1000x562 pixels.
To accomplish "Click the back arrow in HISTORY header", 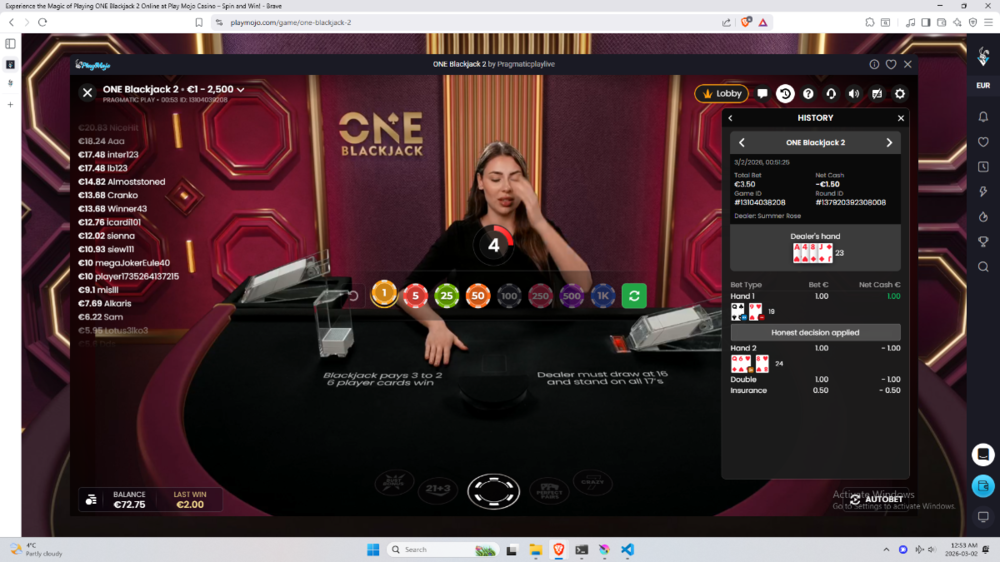I will (731, 118).
